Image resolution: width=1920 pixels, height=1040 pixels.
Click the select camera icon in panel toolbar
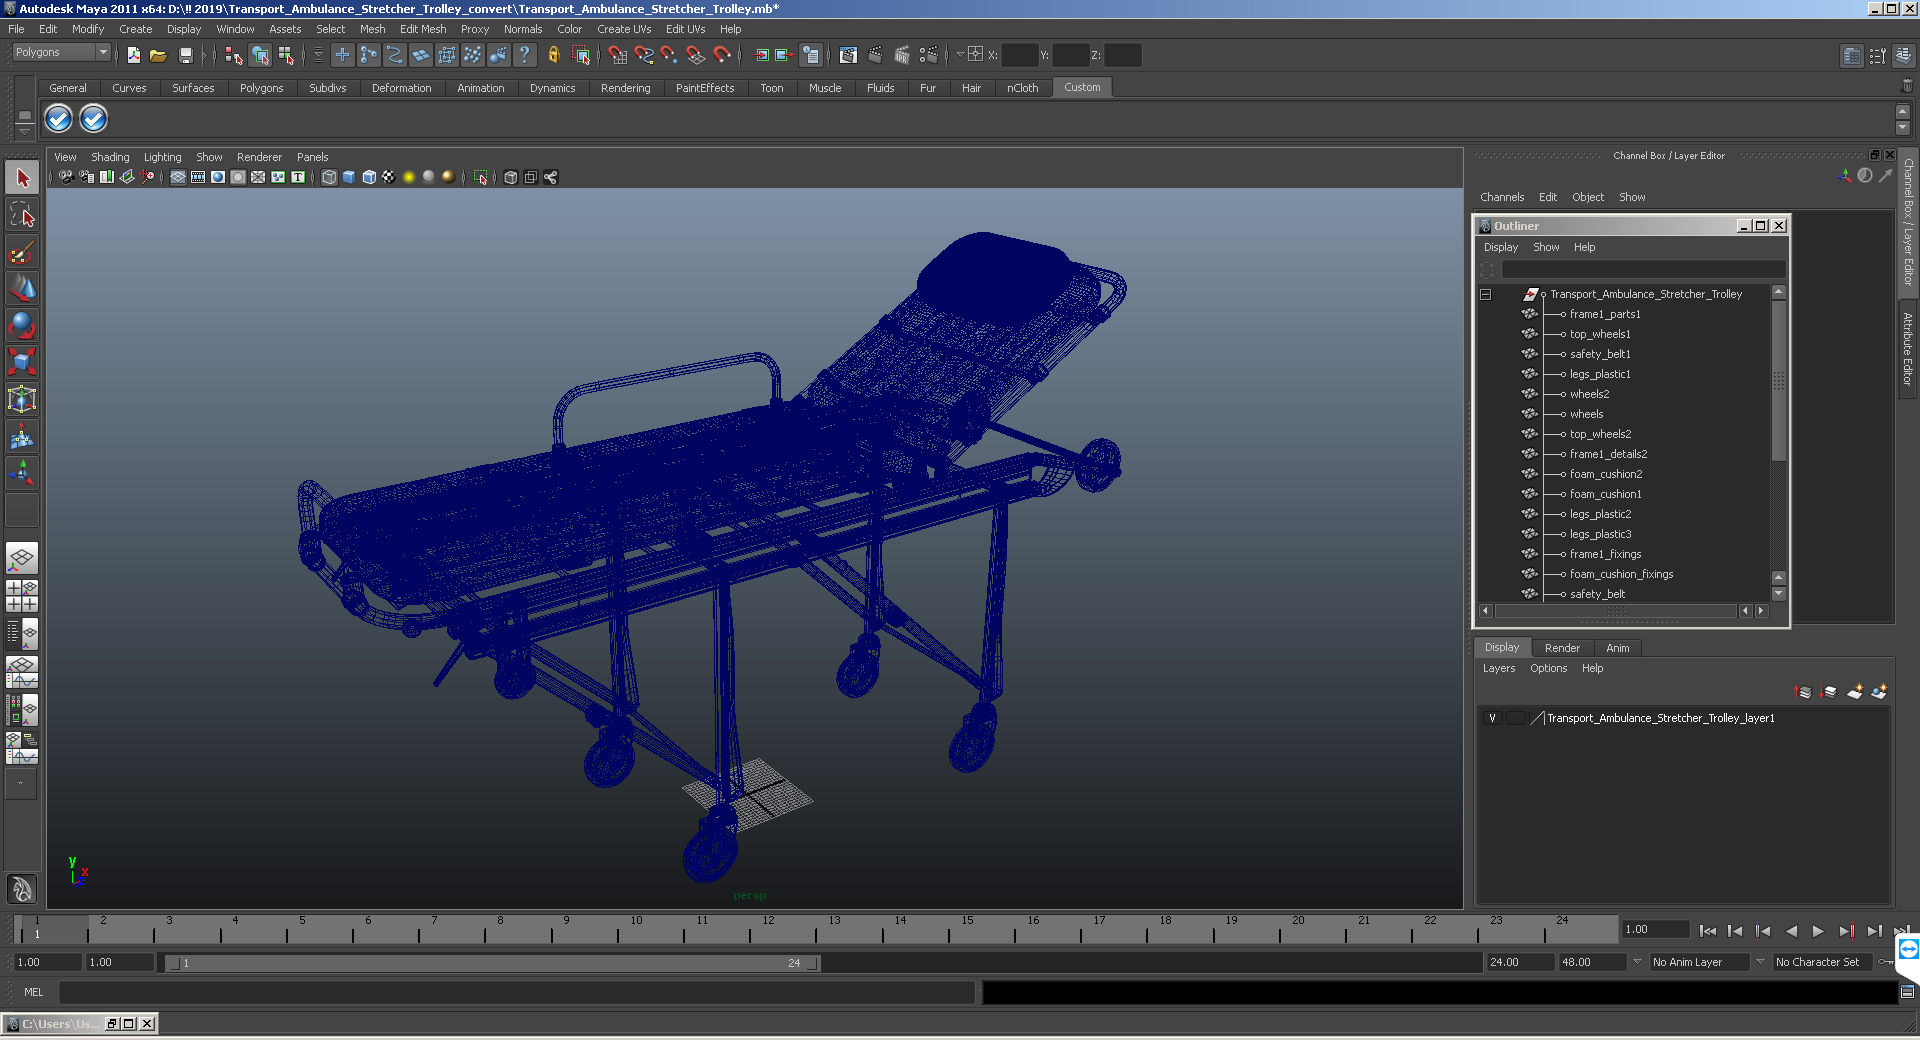[66, 177]
